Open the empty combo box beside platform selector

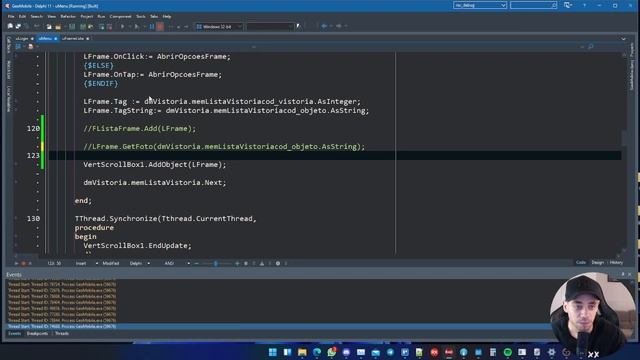pos(270,27)
